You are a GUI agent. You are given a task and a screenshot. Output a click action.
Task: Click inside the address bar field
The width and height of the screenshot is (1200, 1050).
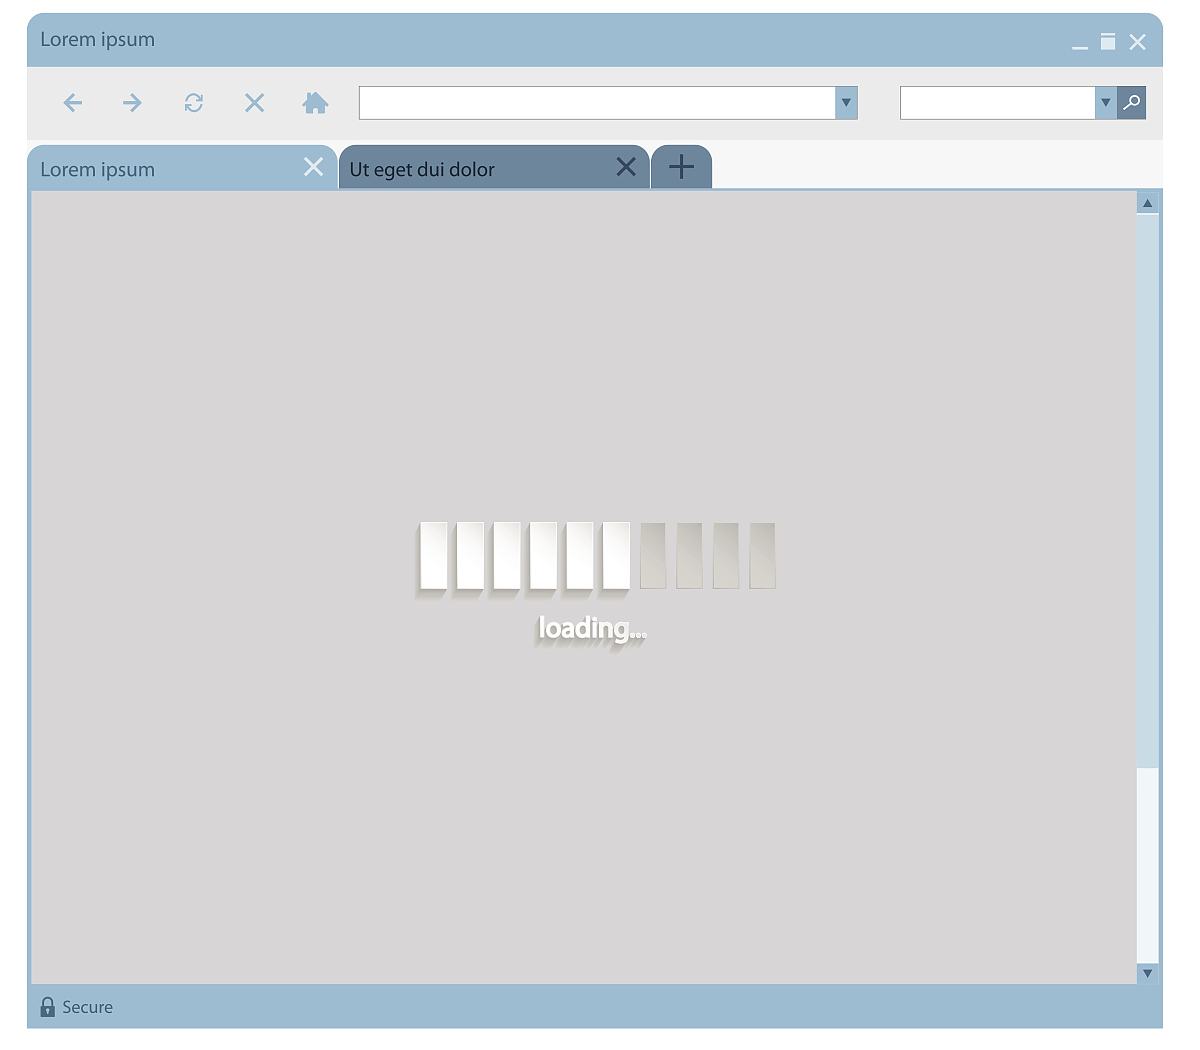coord(596,103)
